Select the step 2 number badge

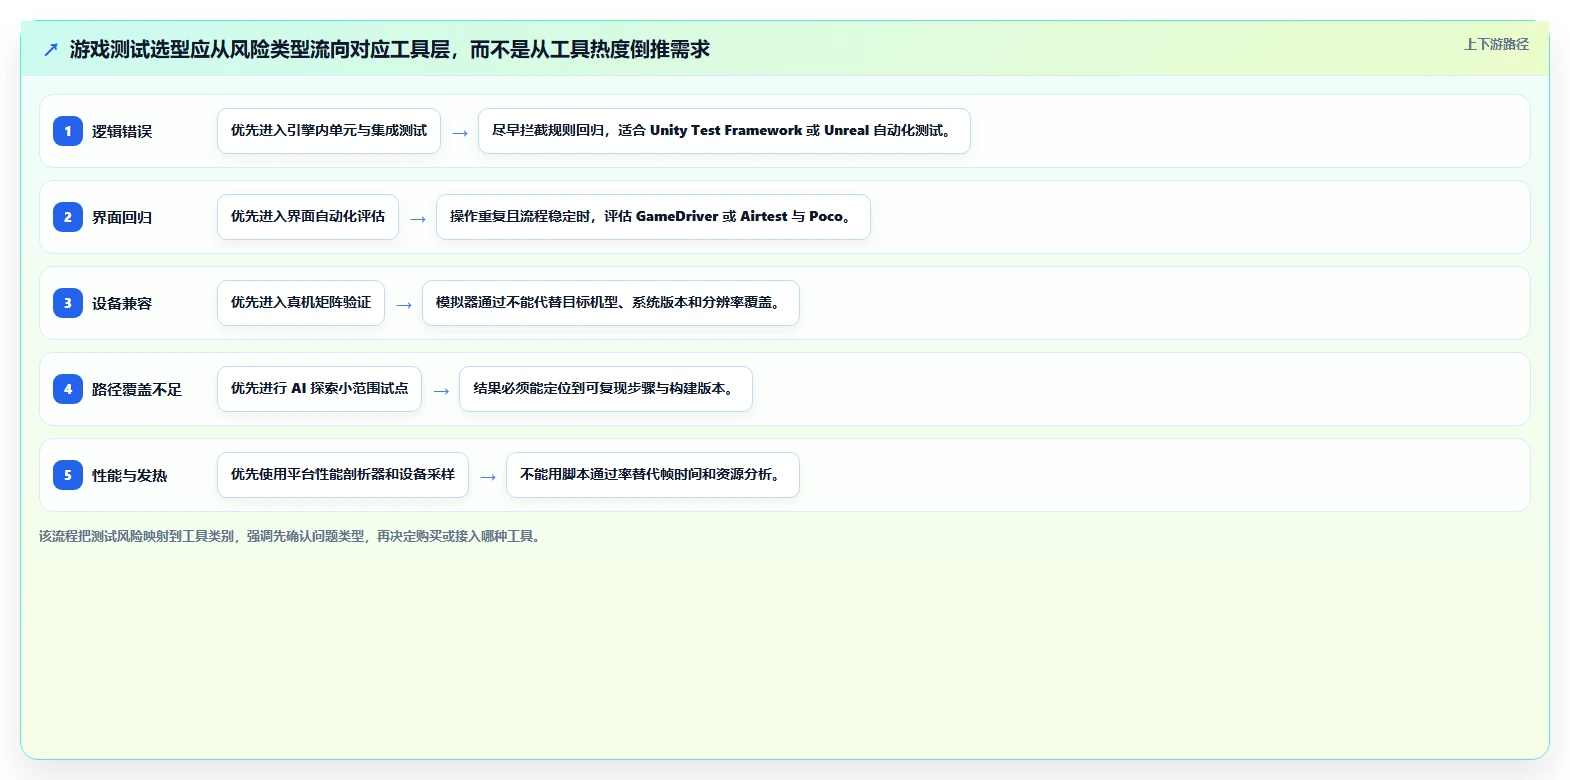(68, 217)
